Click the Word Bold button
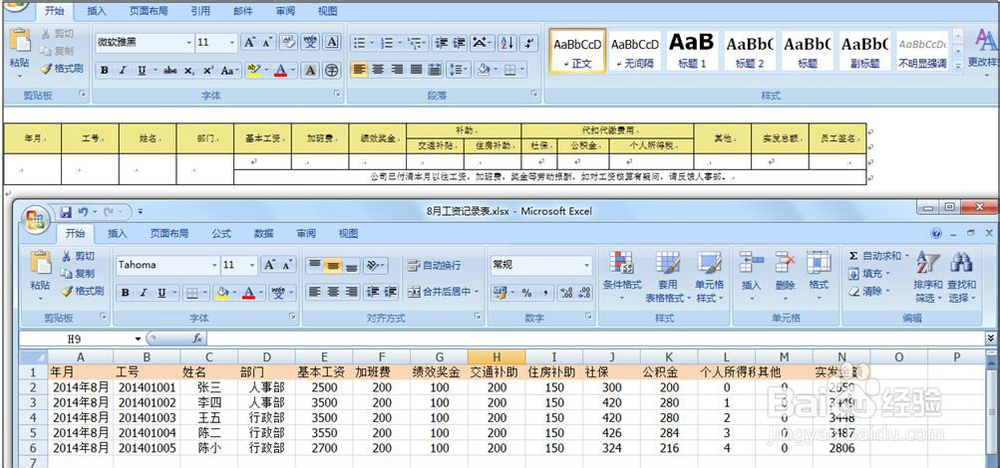The width and height of the screenshot is (1000, 468). pos(105,70)
